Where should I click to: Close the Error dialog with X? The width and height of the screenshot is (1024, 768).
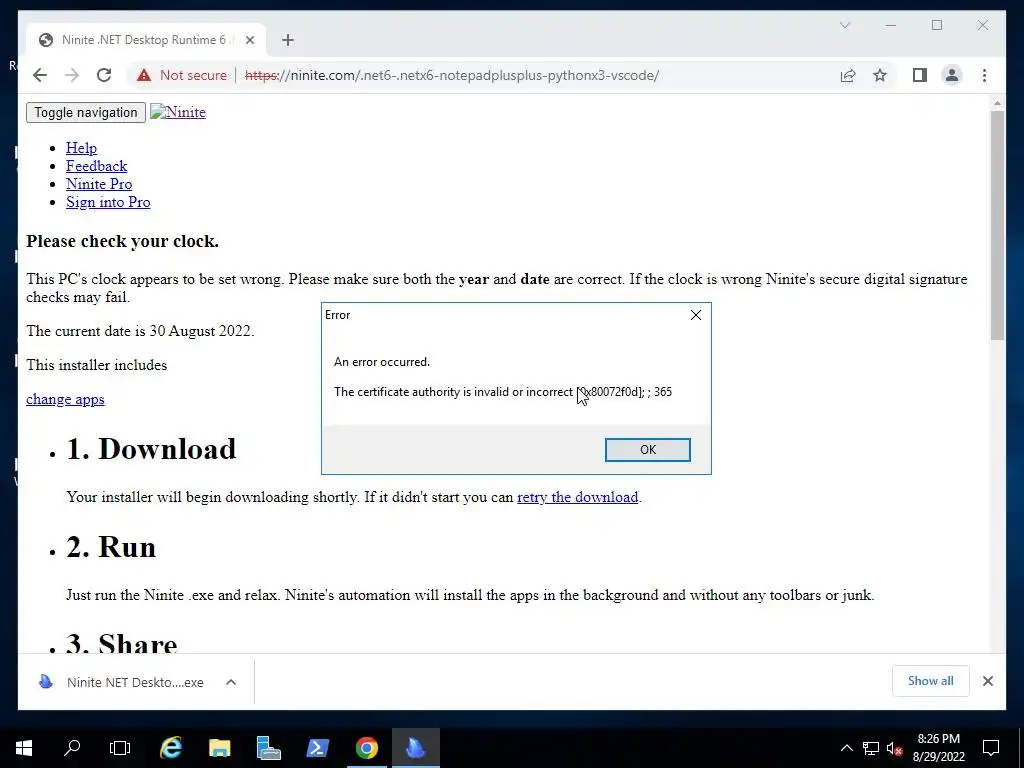pos(696,315)
